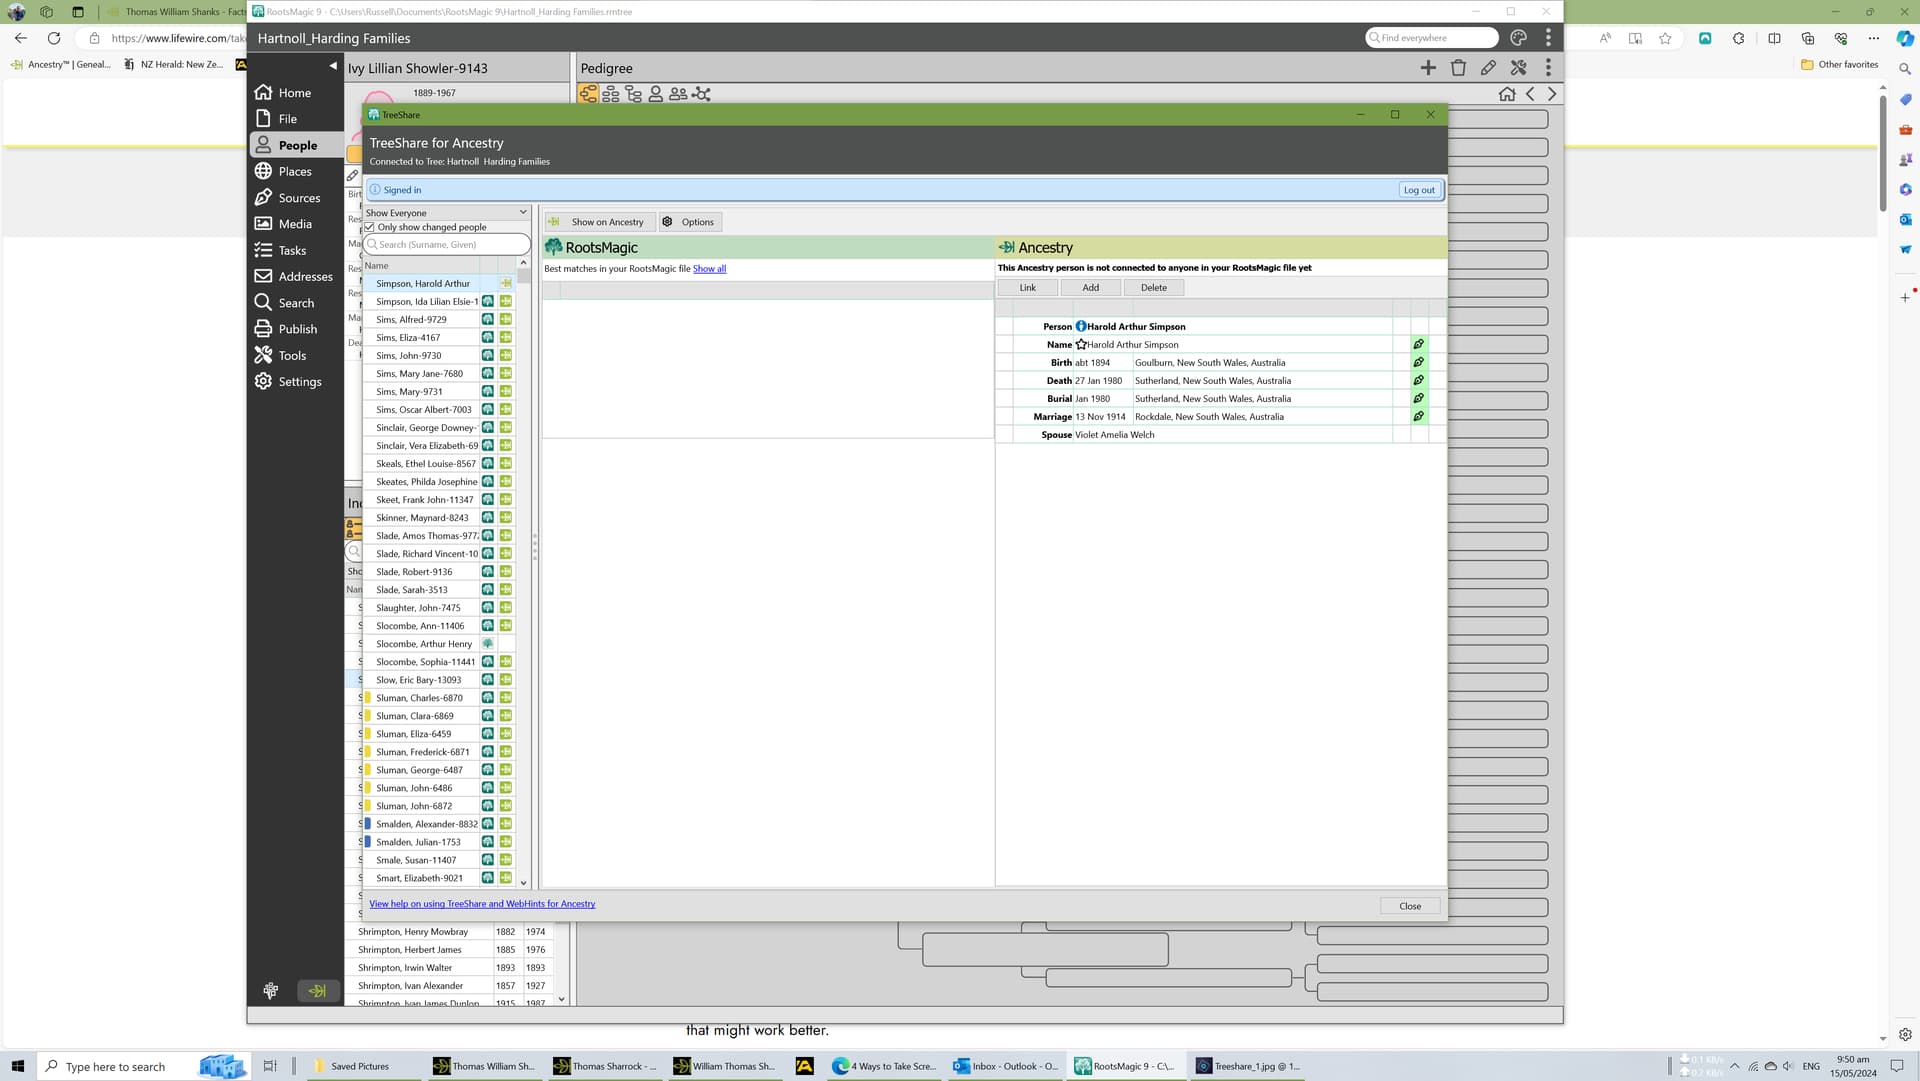
Task: Click the Log out button
Action: 1418,190
